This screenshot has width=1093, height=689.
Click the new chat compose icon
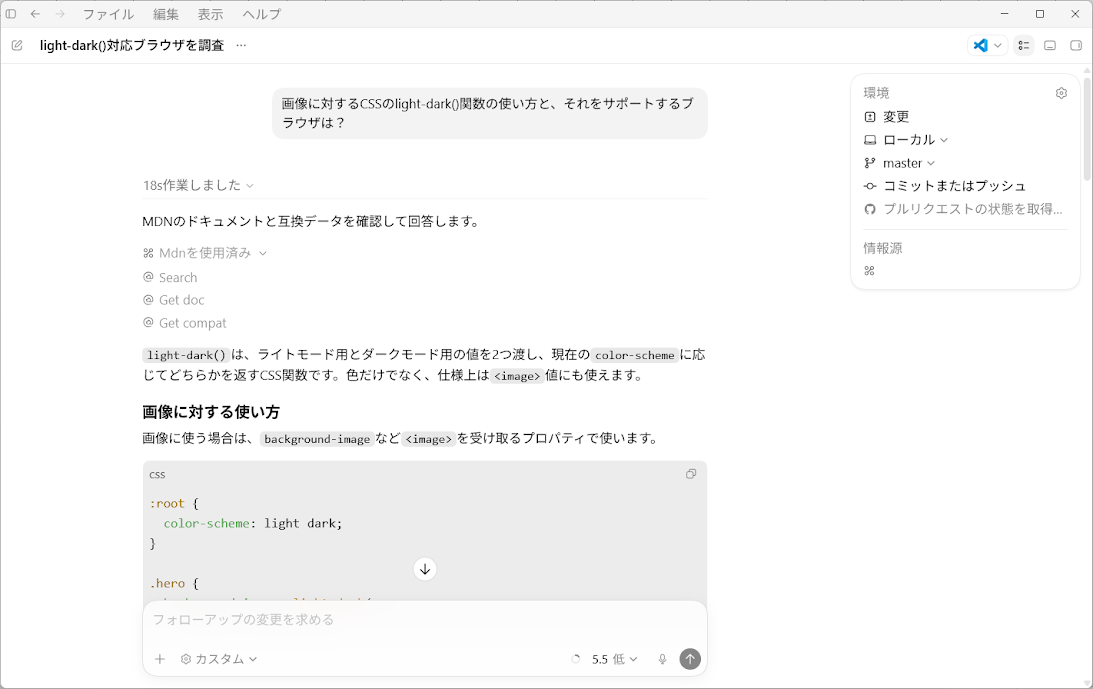pyautogui.click(x=17, y=45)
